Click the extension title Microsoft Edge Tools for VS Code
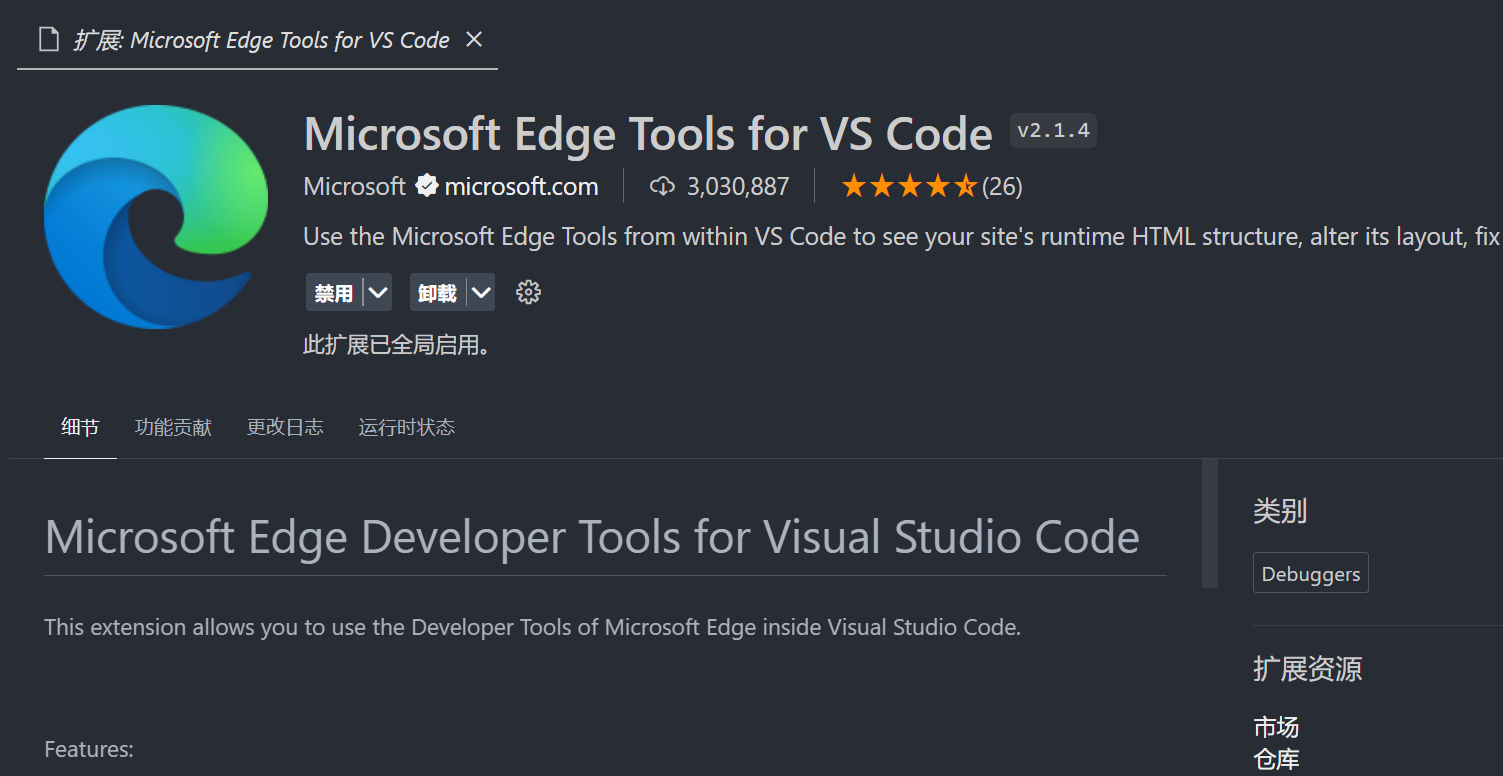Screen dimensions: 1503x776 [648, 134]
